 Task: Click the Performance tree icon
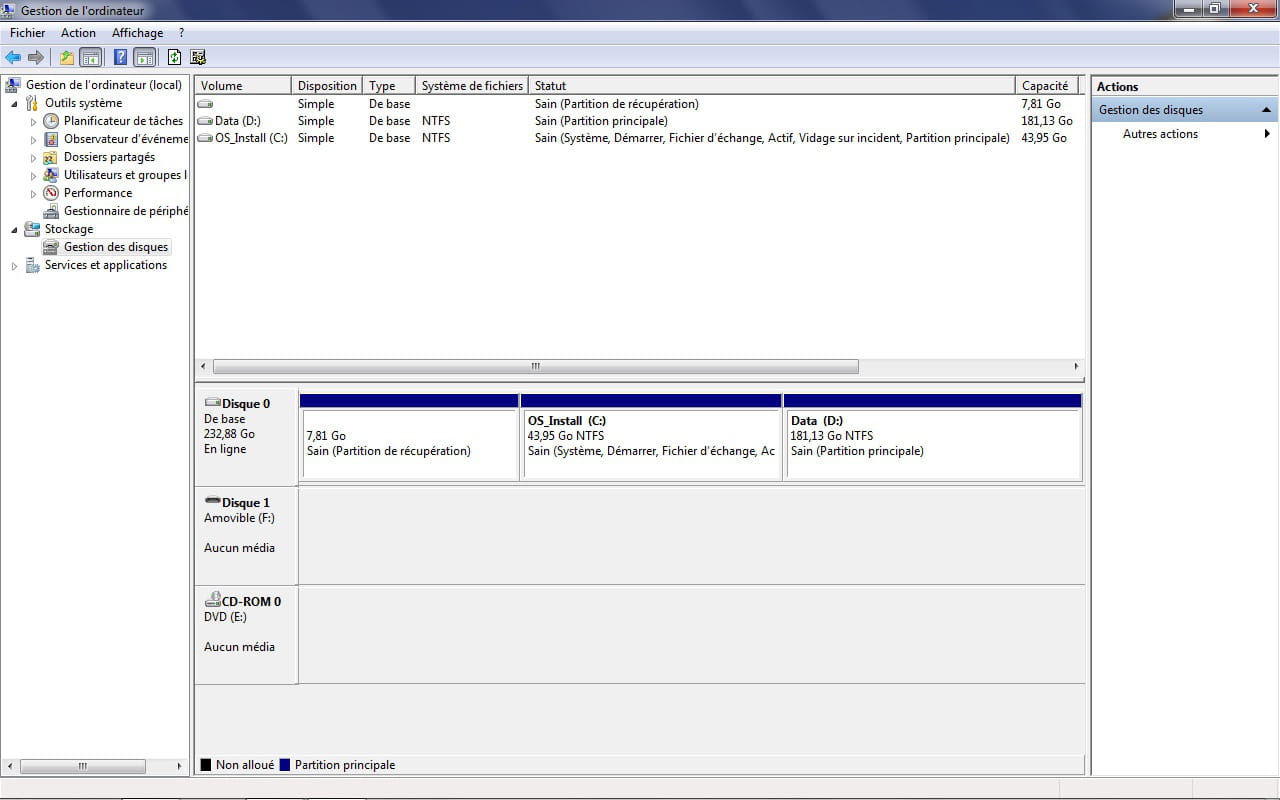(x=51, y=193)
